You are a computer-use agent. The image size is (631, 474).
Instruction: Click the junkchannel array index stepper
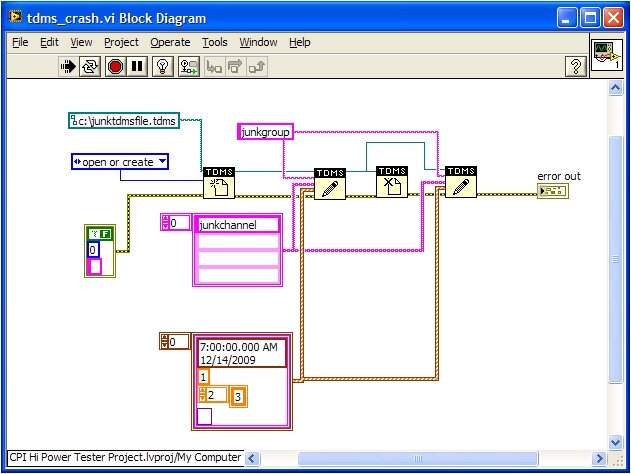(166, 223)
